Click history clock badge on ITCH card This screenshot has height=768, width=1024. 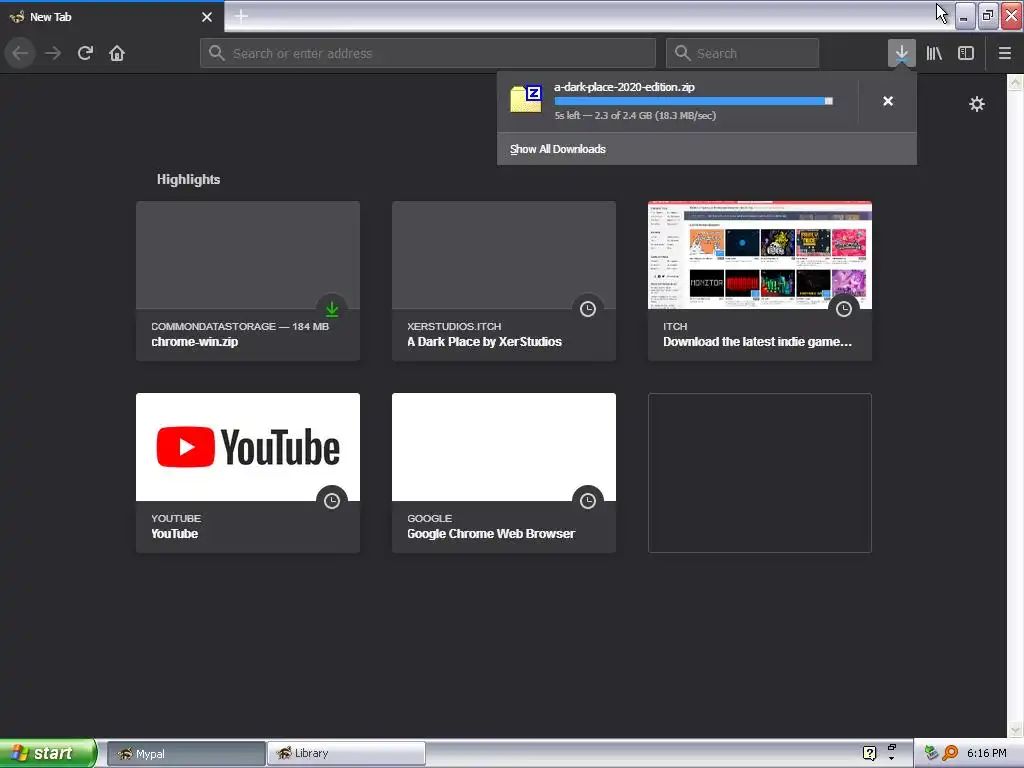[x=844, y=308]
